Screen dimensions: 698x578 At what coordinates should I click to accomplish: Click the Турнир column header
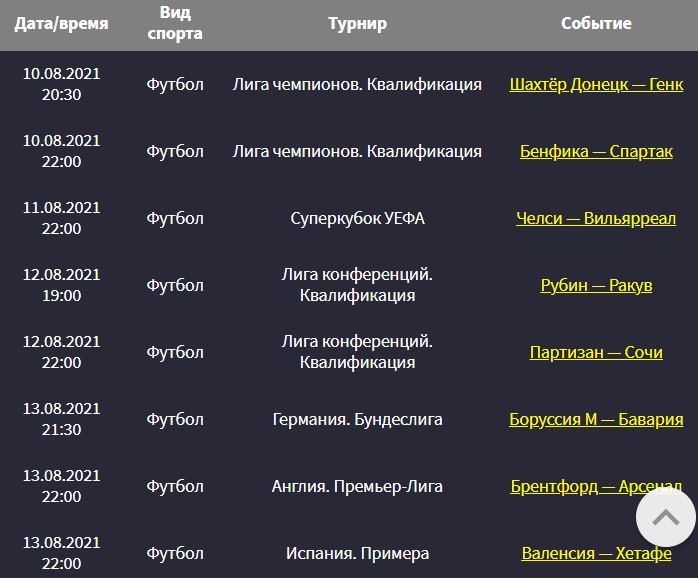point(357,23)
